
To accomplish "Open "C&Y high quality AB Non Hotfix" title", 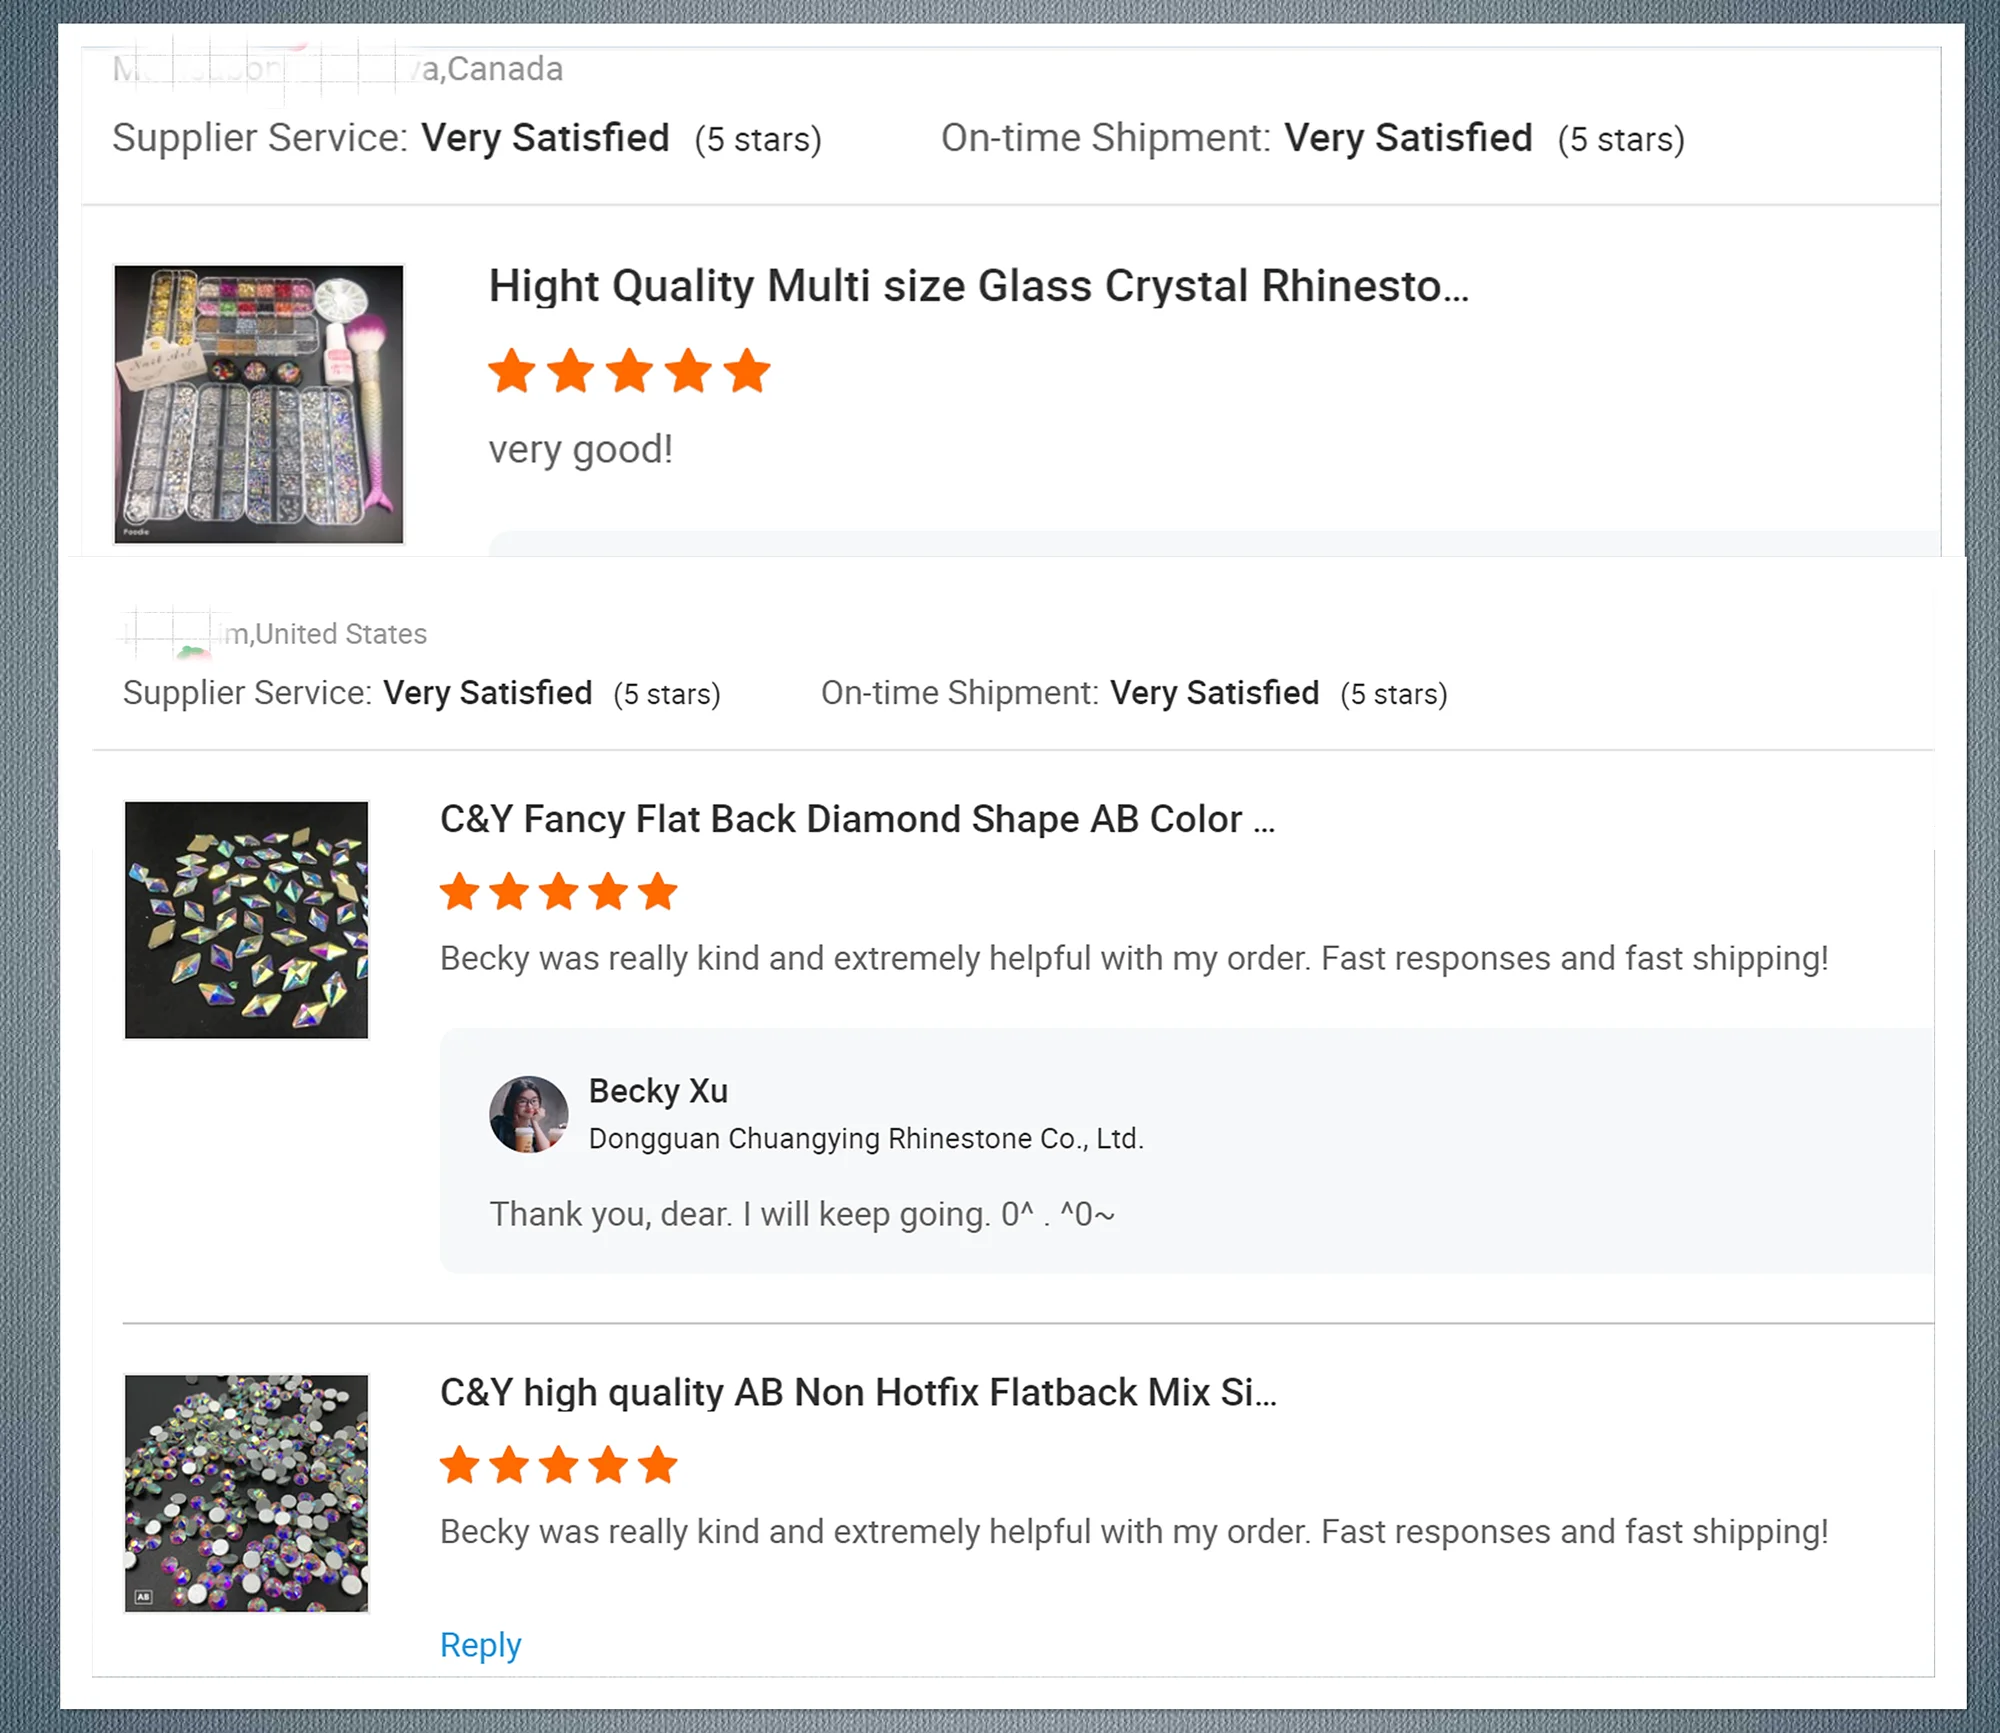I will pos(858,1392).
